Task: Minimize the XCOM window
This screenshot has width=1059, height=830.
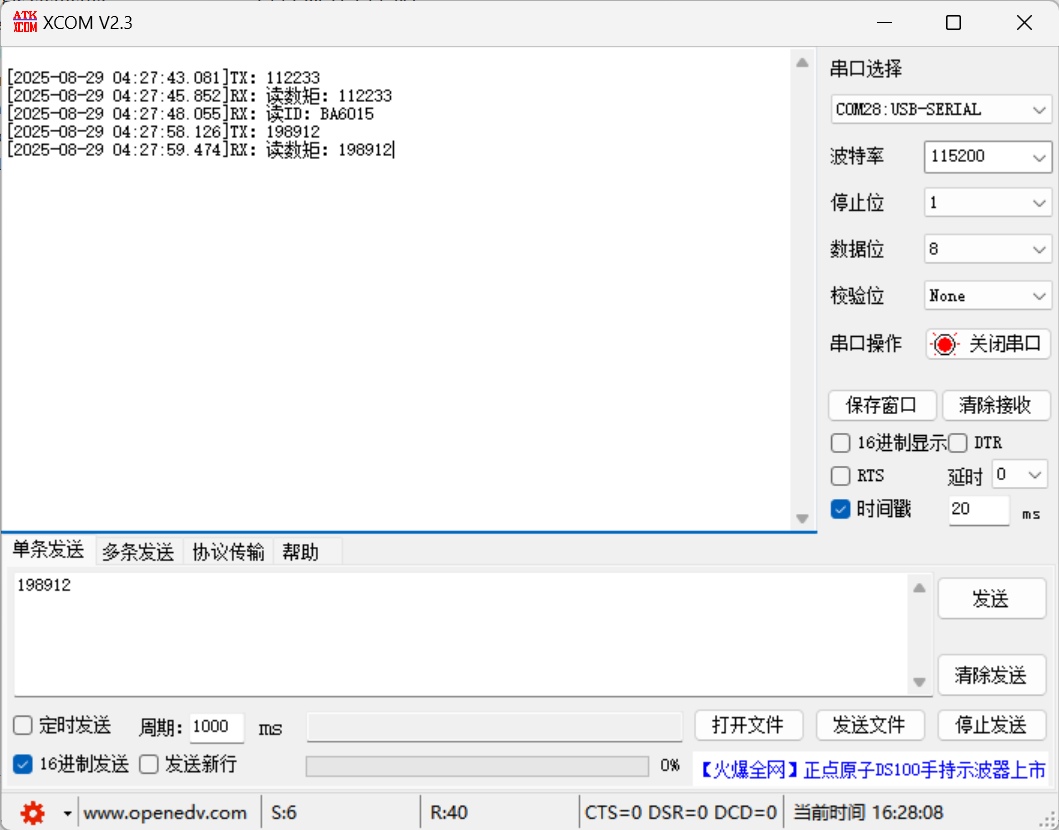Action: pos(885,22)
